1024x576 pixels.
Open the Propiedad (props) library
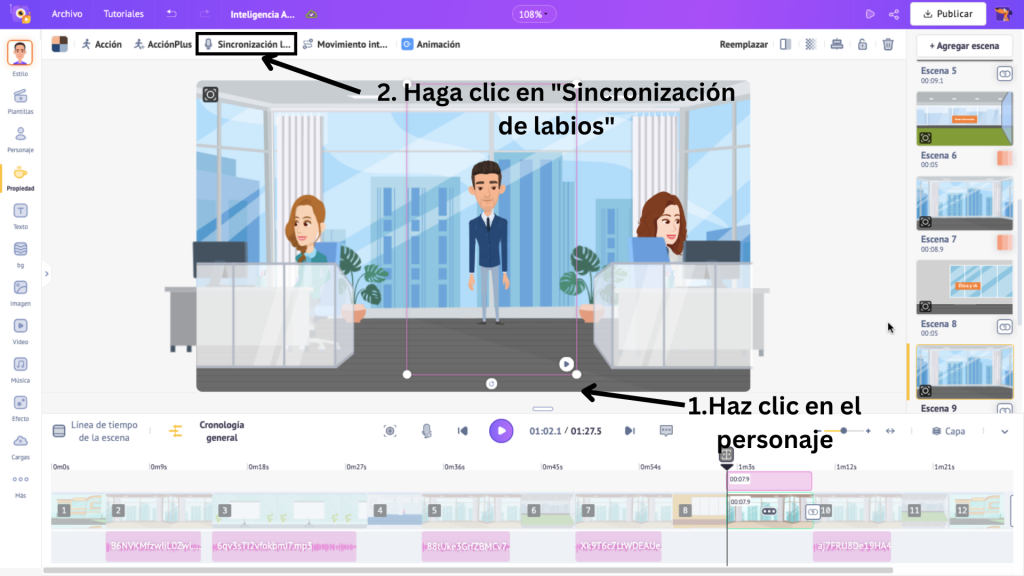coord(20,178)
